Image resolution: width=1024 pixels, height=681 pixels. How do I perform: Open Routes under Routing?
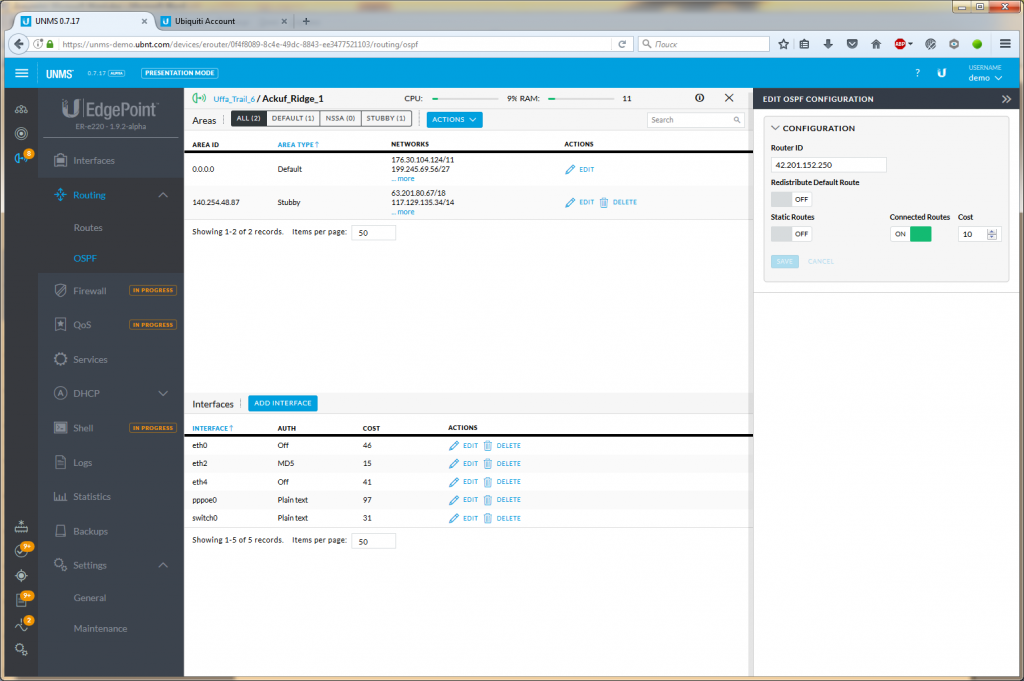[88, 228]
